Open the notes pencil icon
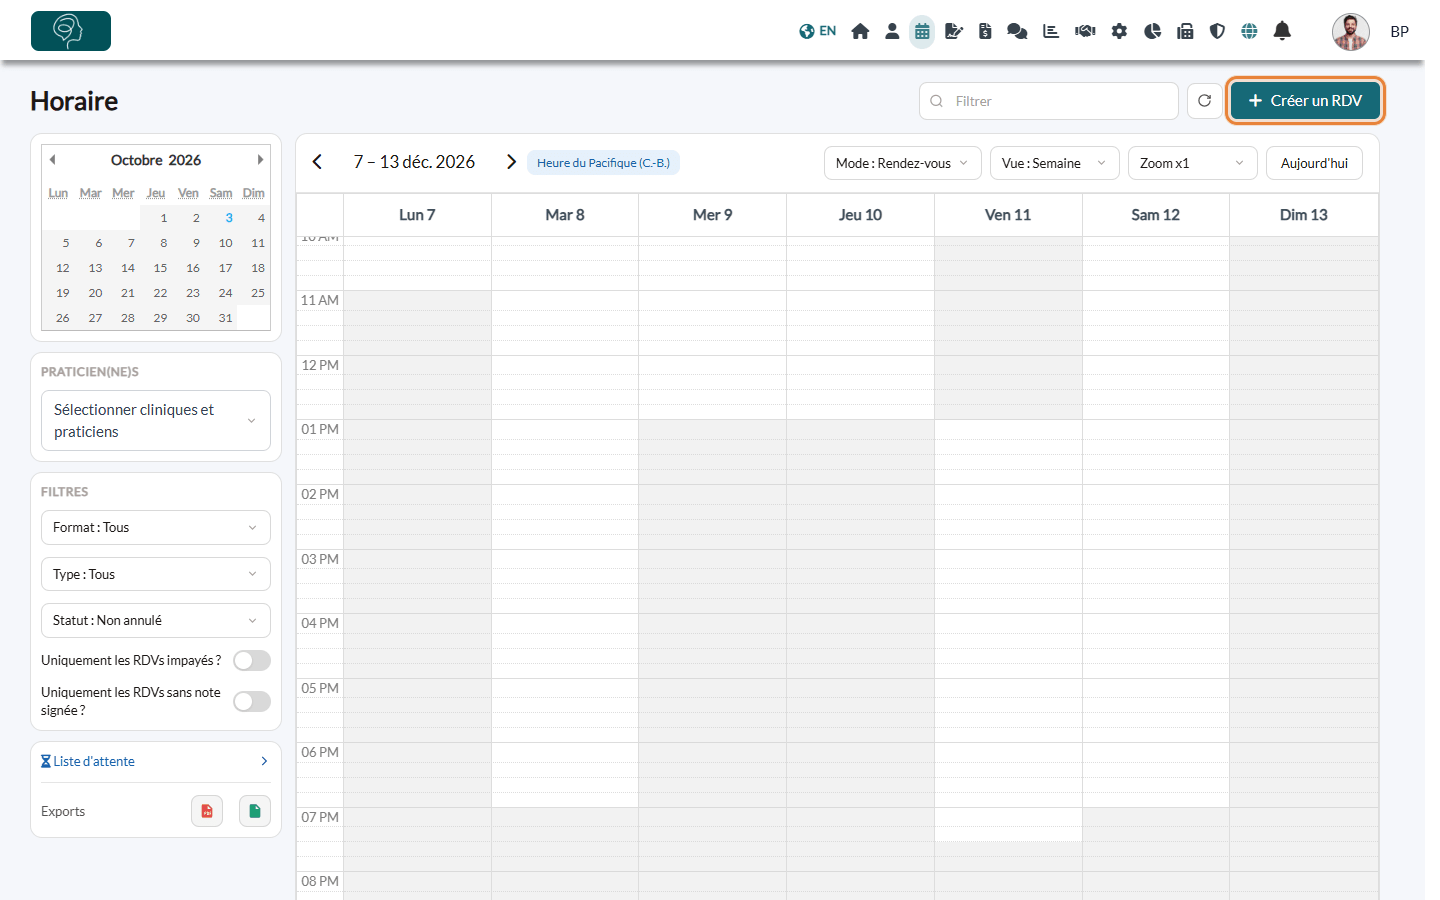This screenshot has height=900, width=1440. coord(954,31)
